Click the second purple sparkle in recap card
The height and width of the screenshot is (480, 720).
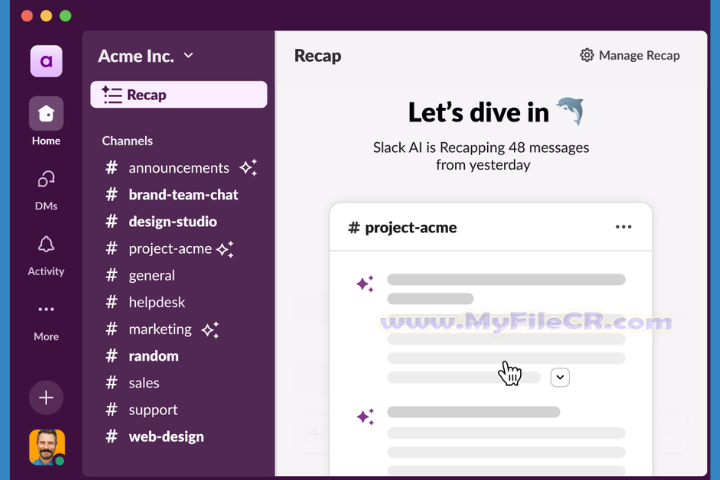[x=366, y=417]
